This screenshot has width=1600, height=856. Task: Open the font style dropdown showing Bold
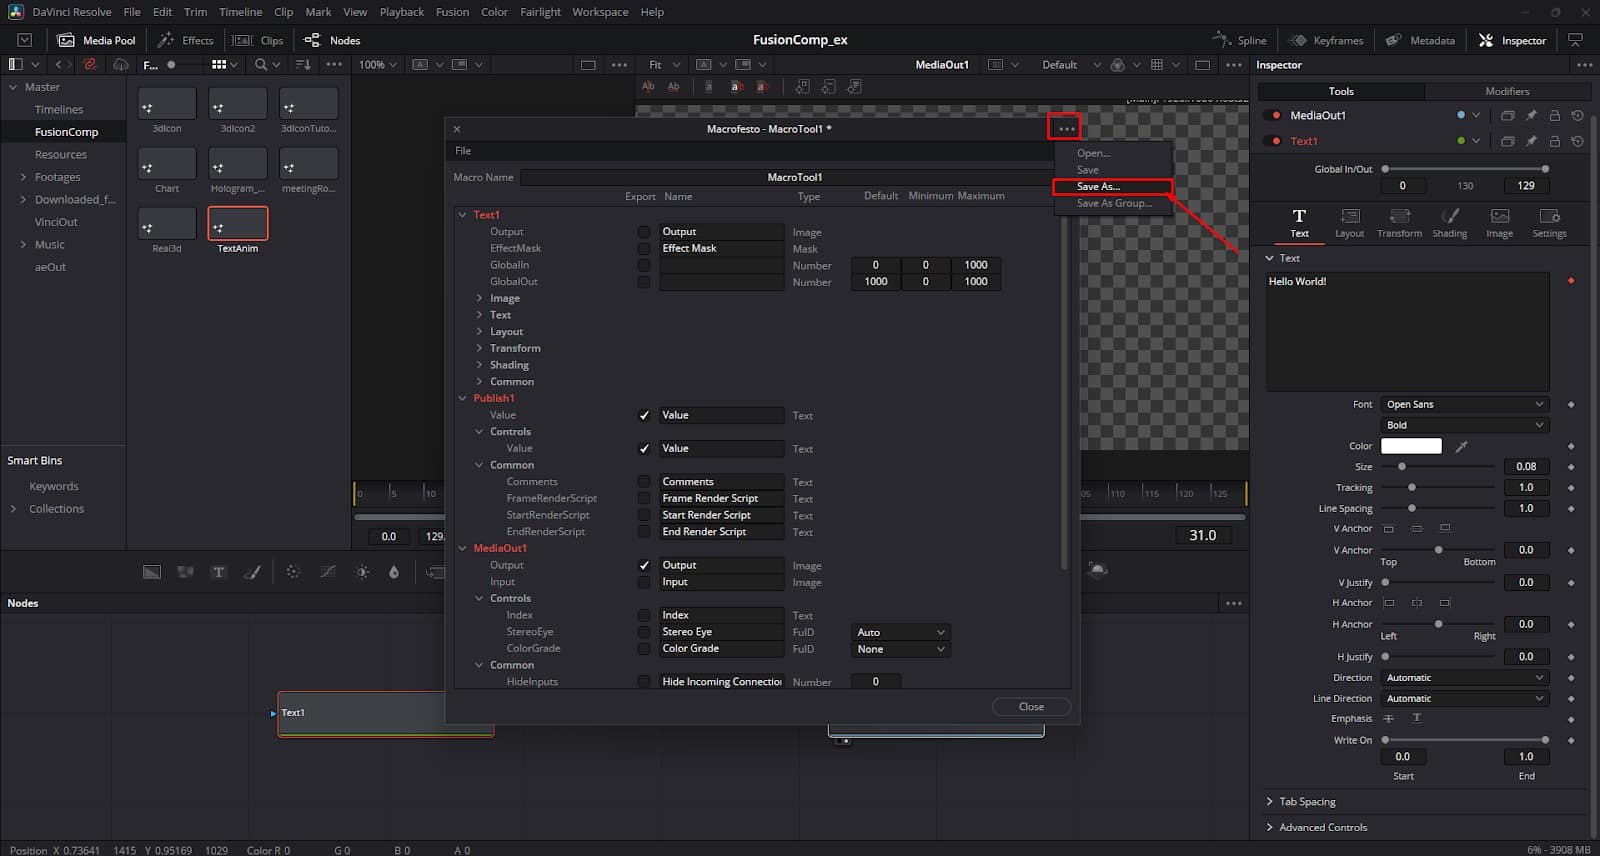(1465, 425)
